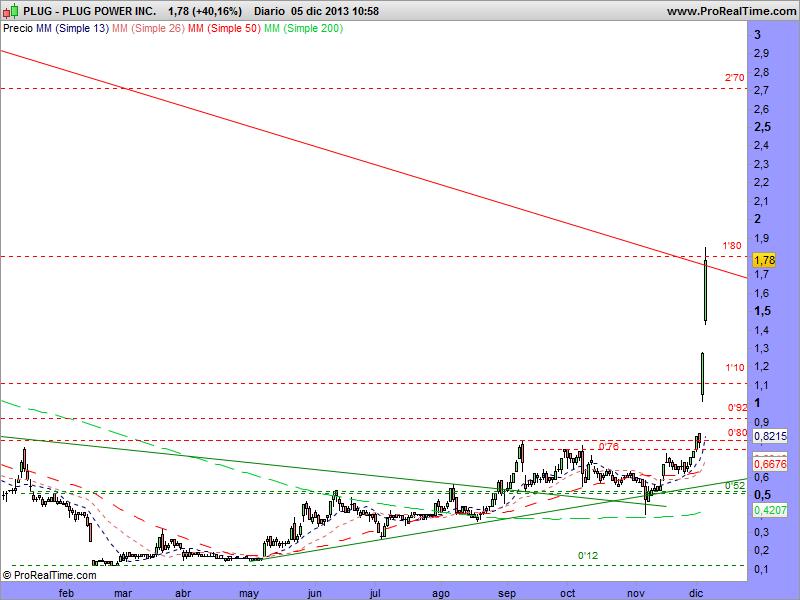This screenshot has width=800, height=600.
Task: Click the 0'80 level label
Action: pyautogui.click(x=737, y=433)
